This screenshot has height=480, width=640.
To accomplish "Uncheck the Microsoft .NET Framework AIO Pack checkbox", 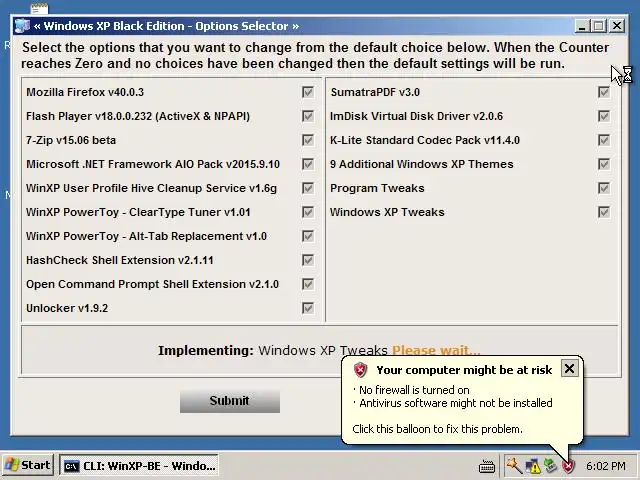I will (x=308, y=164).
